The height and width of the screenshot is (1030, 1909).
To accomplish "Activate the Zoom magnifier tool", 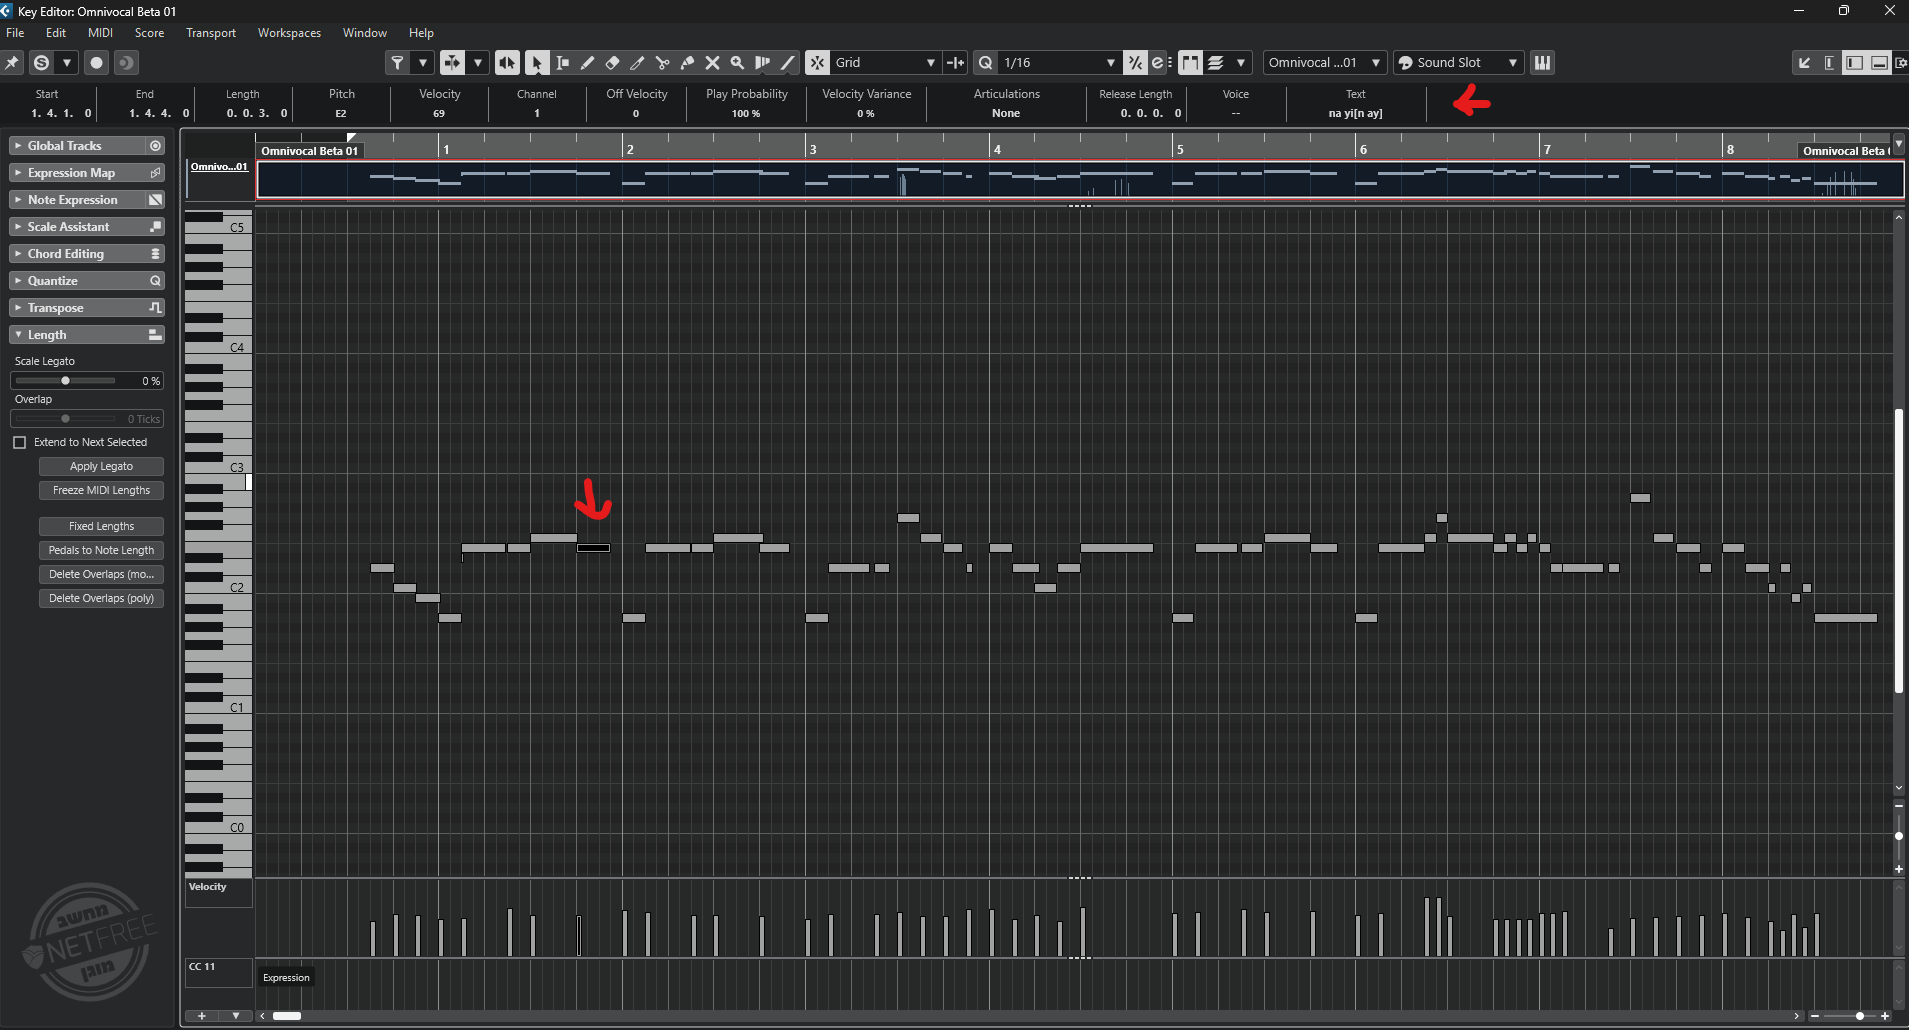I will click(x=737, y=63).
